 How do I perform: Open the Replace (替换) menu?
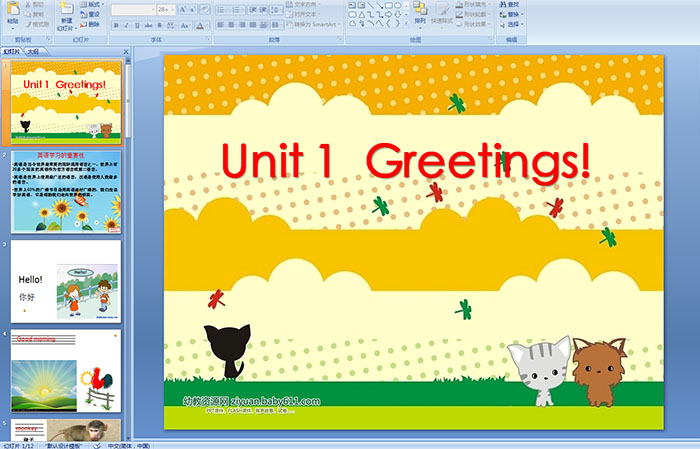point(512,14)
